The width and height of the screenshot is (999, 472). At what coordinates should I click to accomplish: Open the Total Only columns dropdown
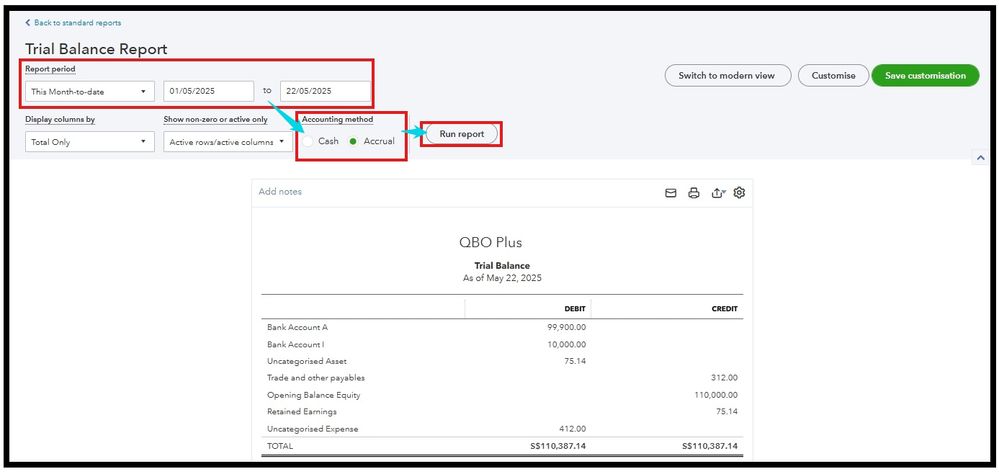90,142
